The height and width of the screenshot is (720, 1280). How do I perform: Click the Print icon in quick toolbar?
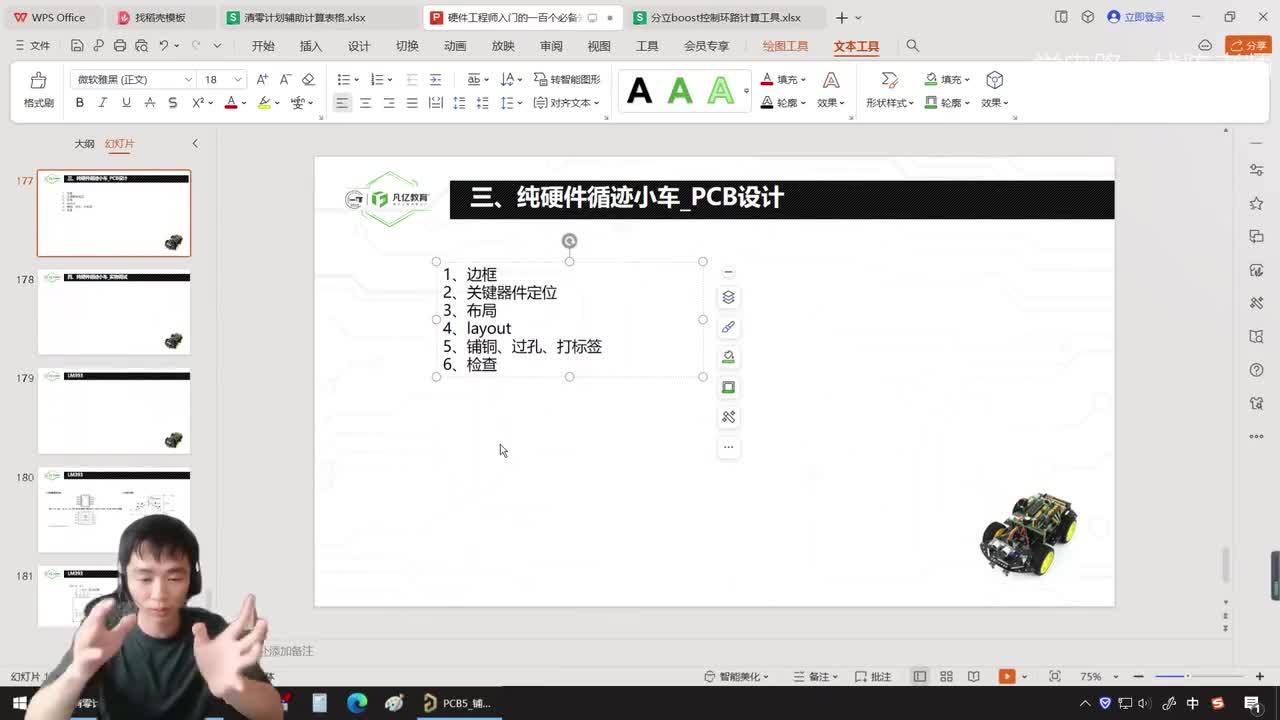[120, 46]
